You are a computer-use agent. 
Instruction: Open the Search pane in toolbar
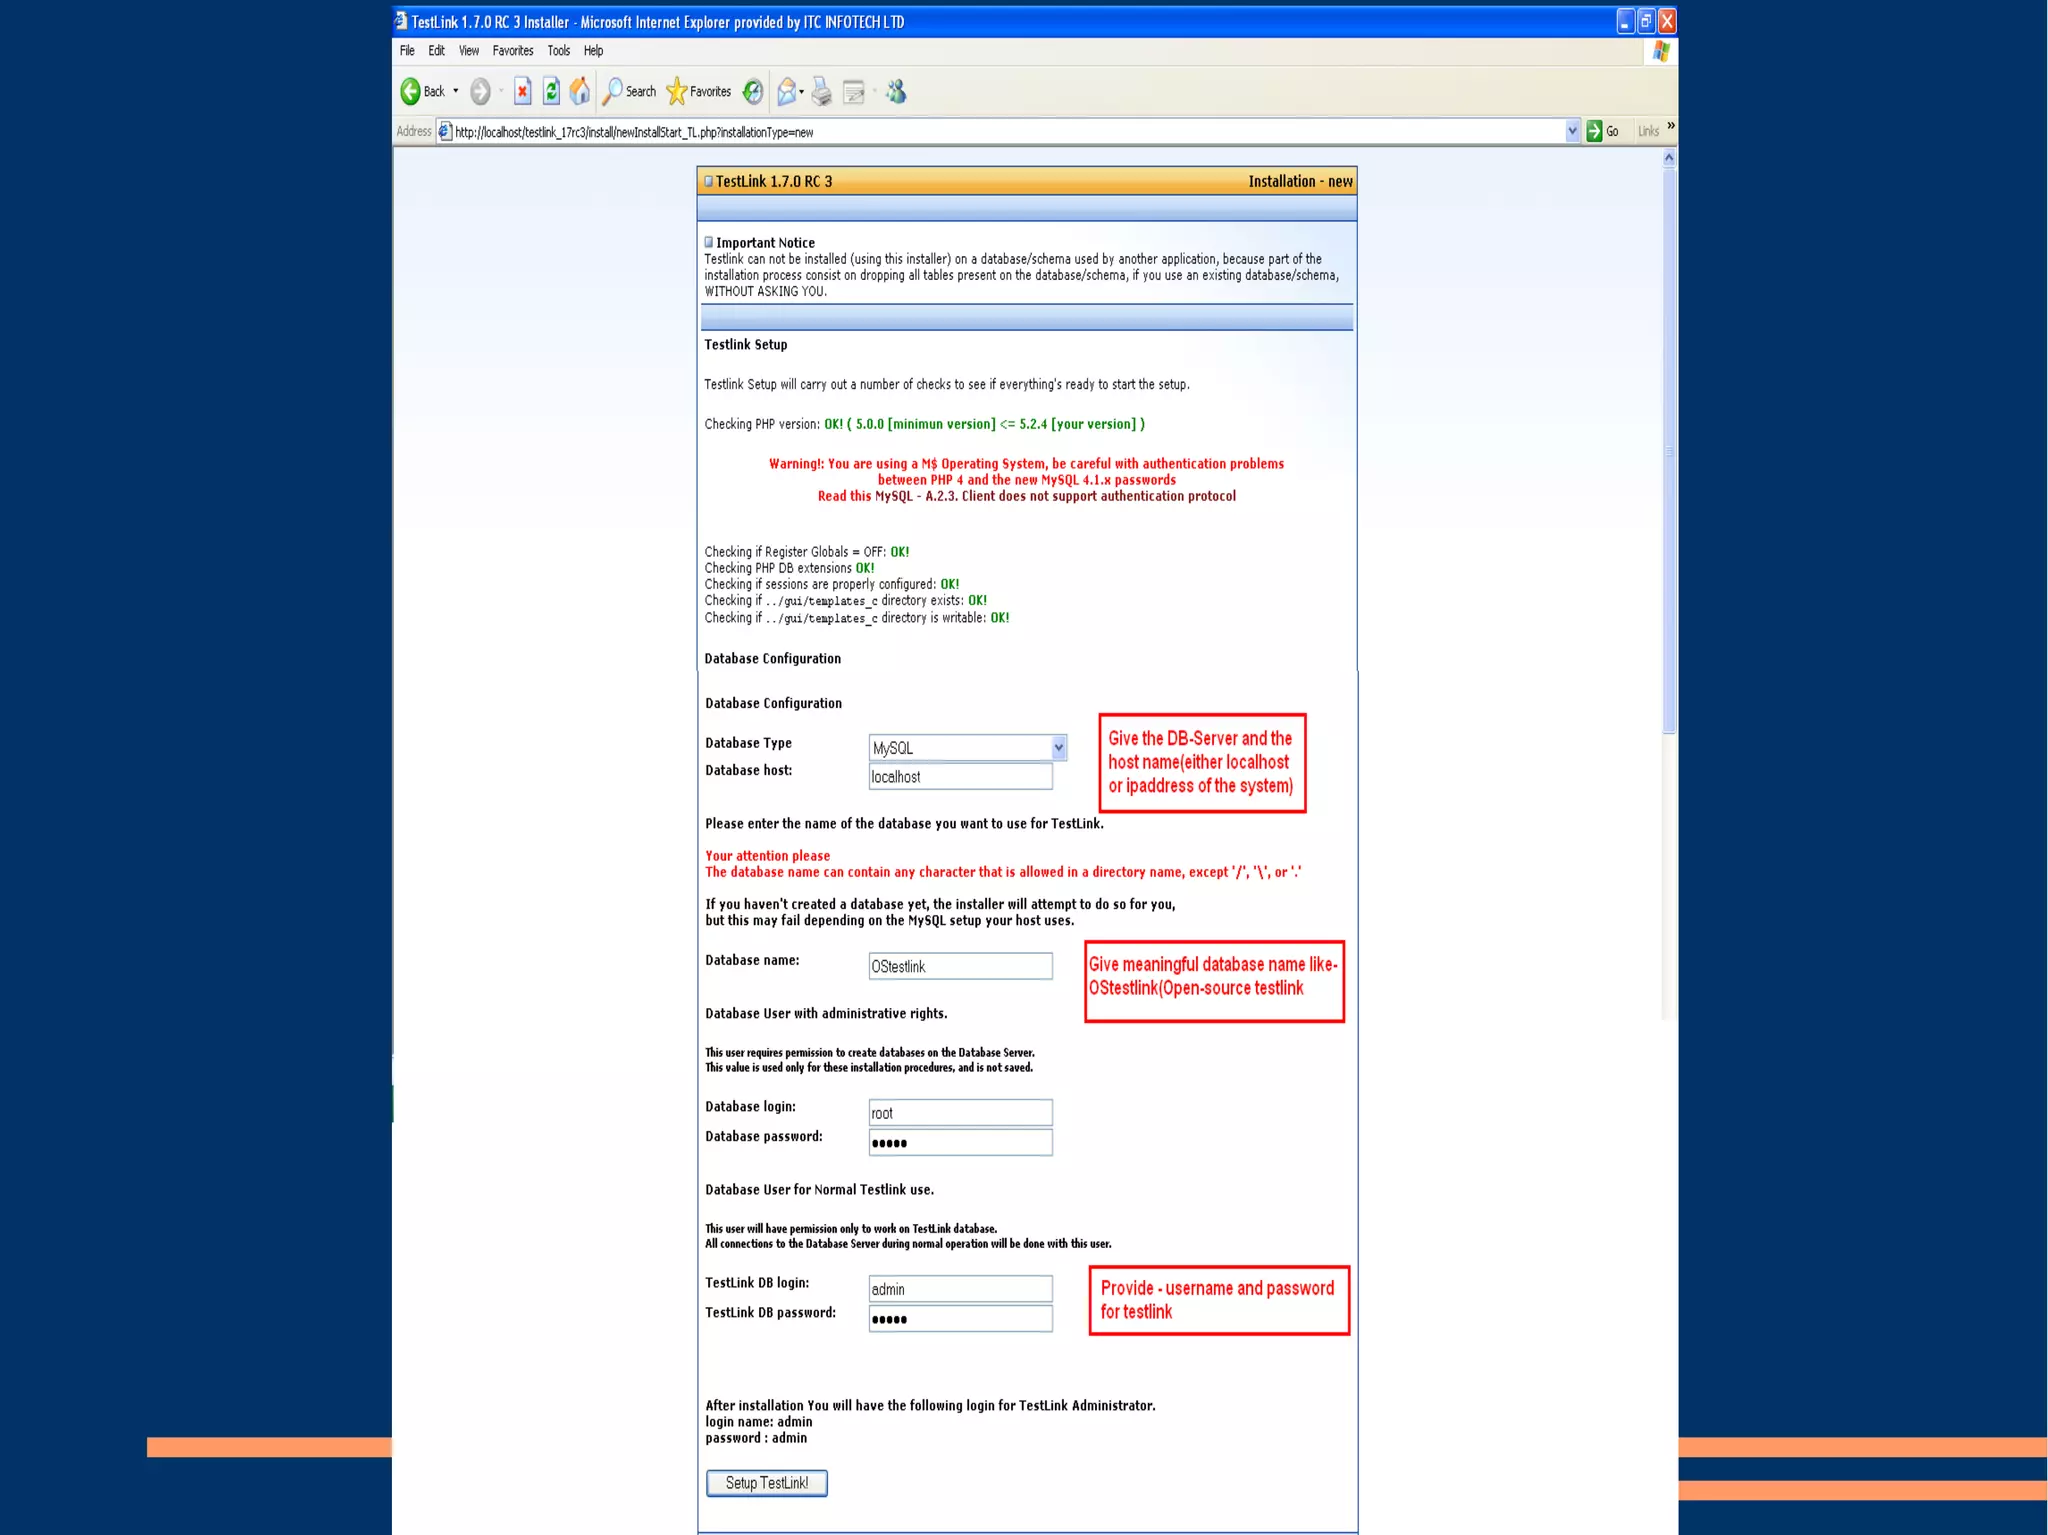pyautogui.click(x=629, y=92)
